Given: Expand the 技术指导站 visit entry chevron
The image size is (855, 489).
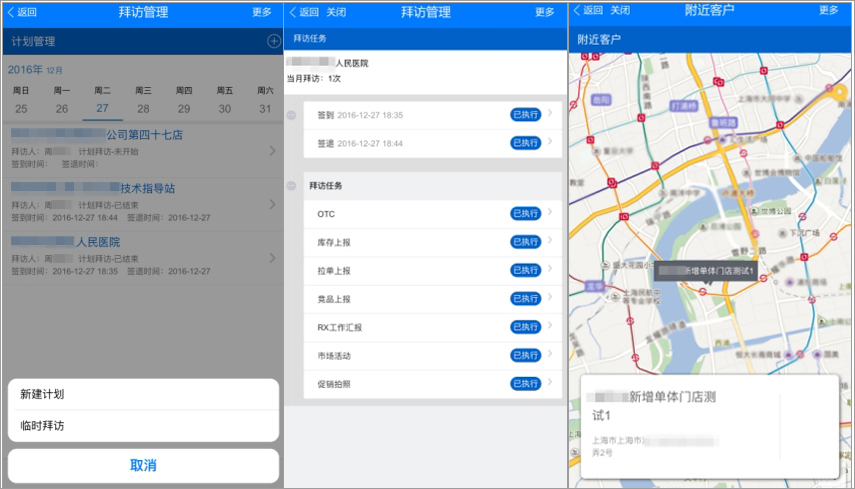Looking at the screenshot, I should click(273, 204).
